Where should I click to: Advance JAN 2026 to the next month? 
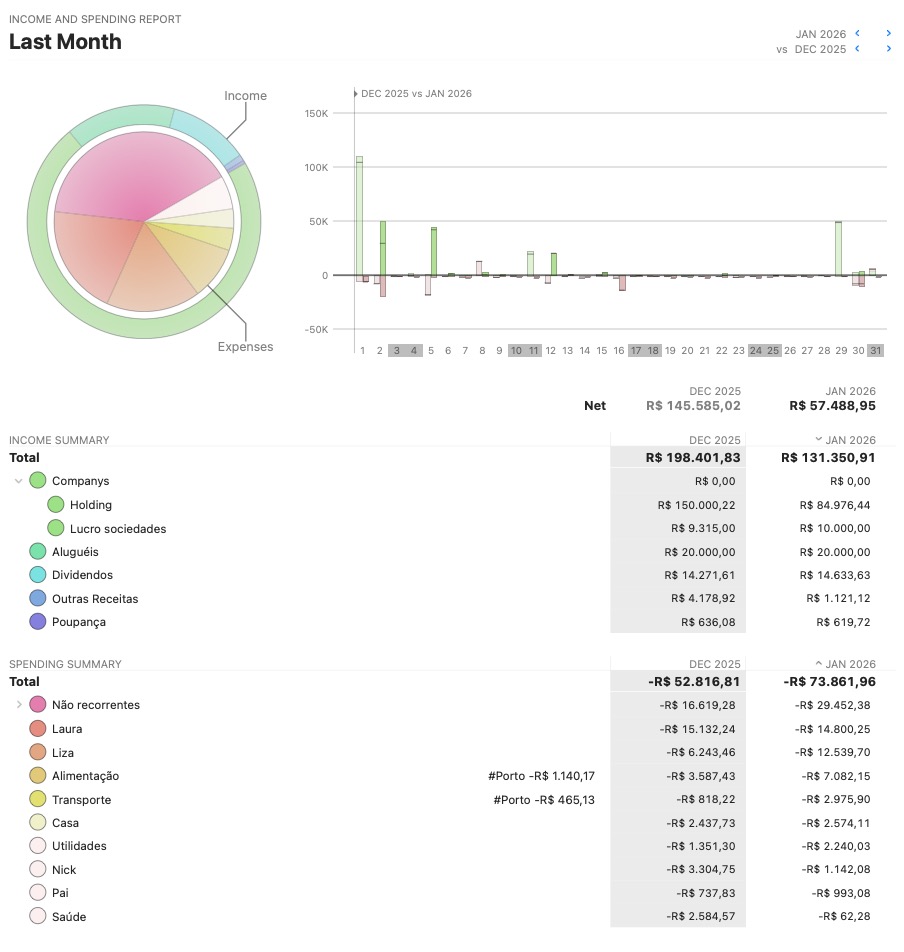point(888,34)
